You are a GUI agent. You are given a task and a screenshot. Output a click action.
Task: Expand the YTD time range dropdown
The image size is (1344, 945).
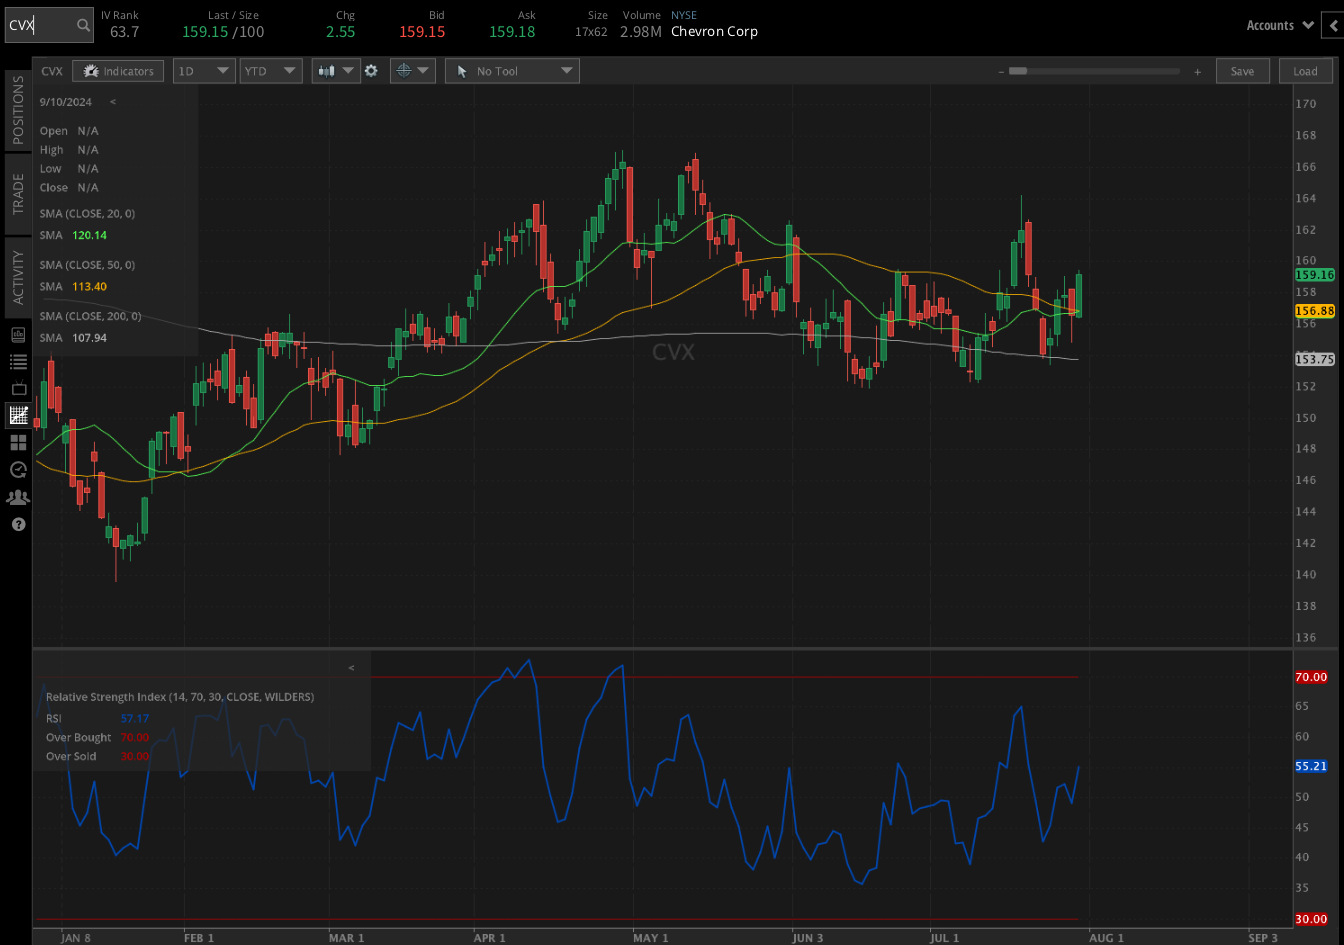coord(271,71)
